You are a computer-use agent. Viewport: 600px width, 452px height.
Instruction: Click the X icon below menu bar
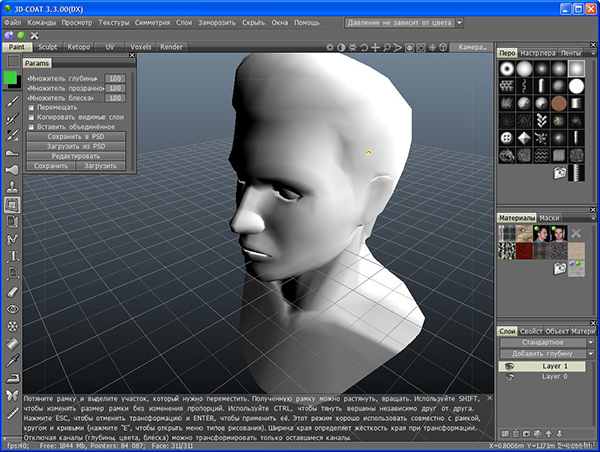(x=35, y=34)
